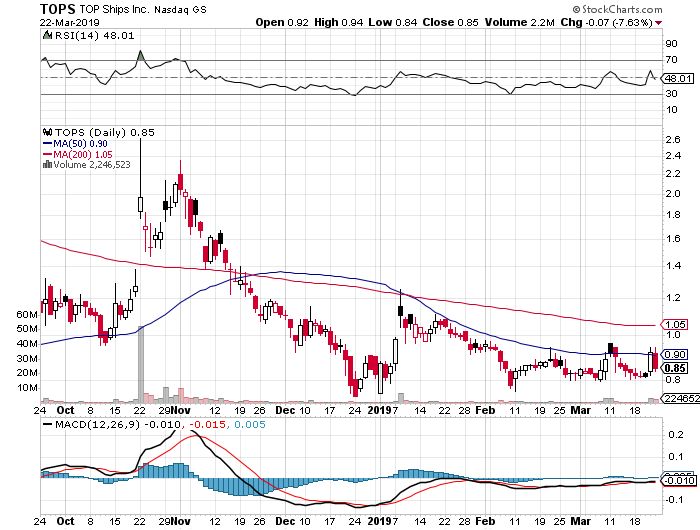This screenshot has width=700, height=530.
Task: Click the Nasdaq GS exchange label
Action: [x=180, y=9]
